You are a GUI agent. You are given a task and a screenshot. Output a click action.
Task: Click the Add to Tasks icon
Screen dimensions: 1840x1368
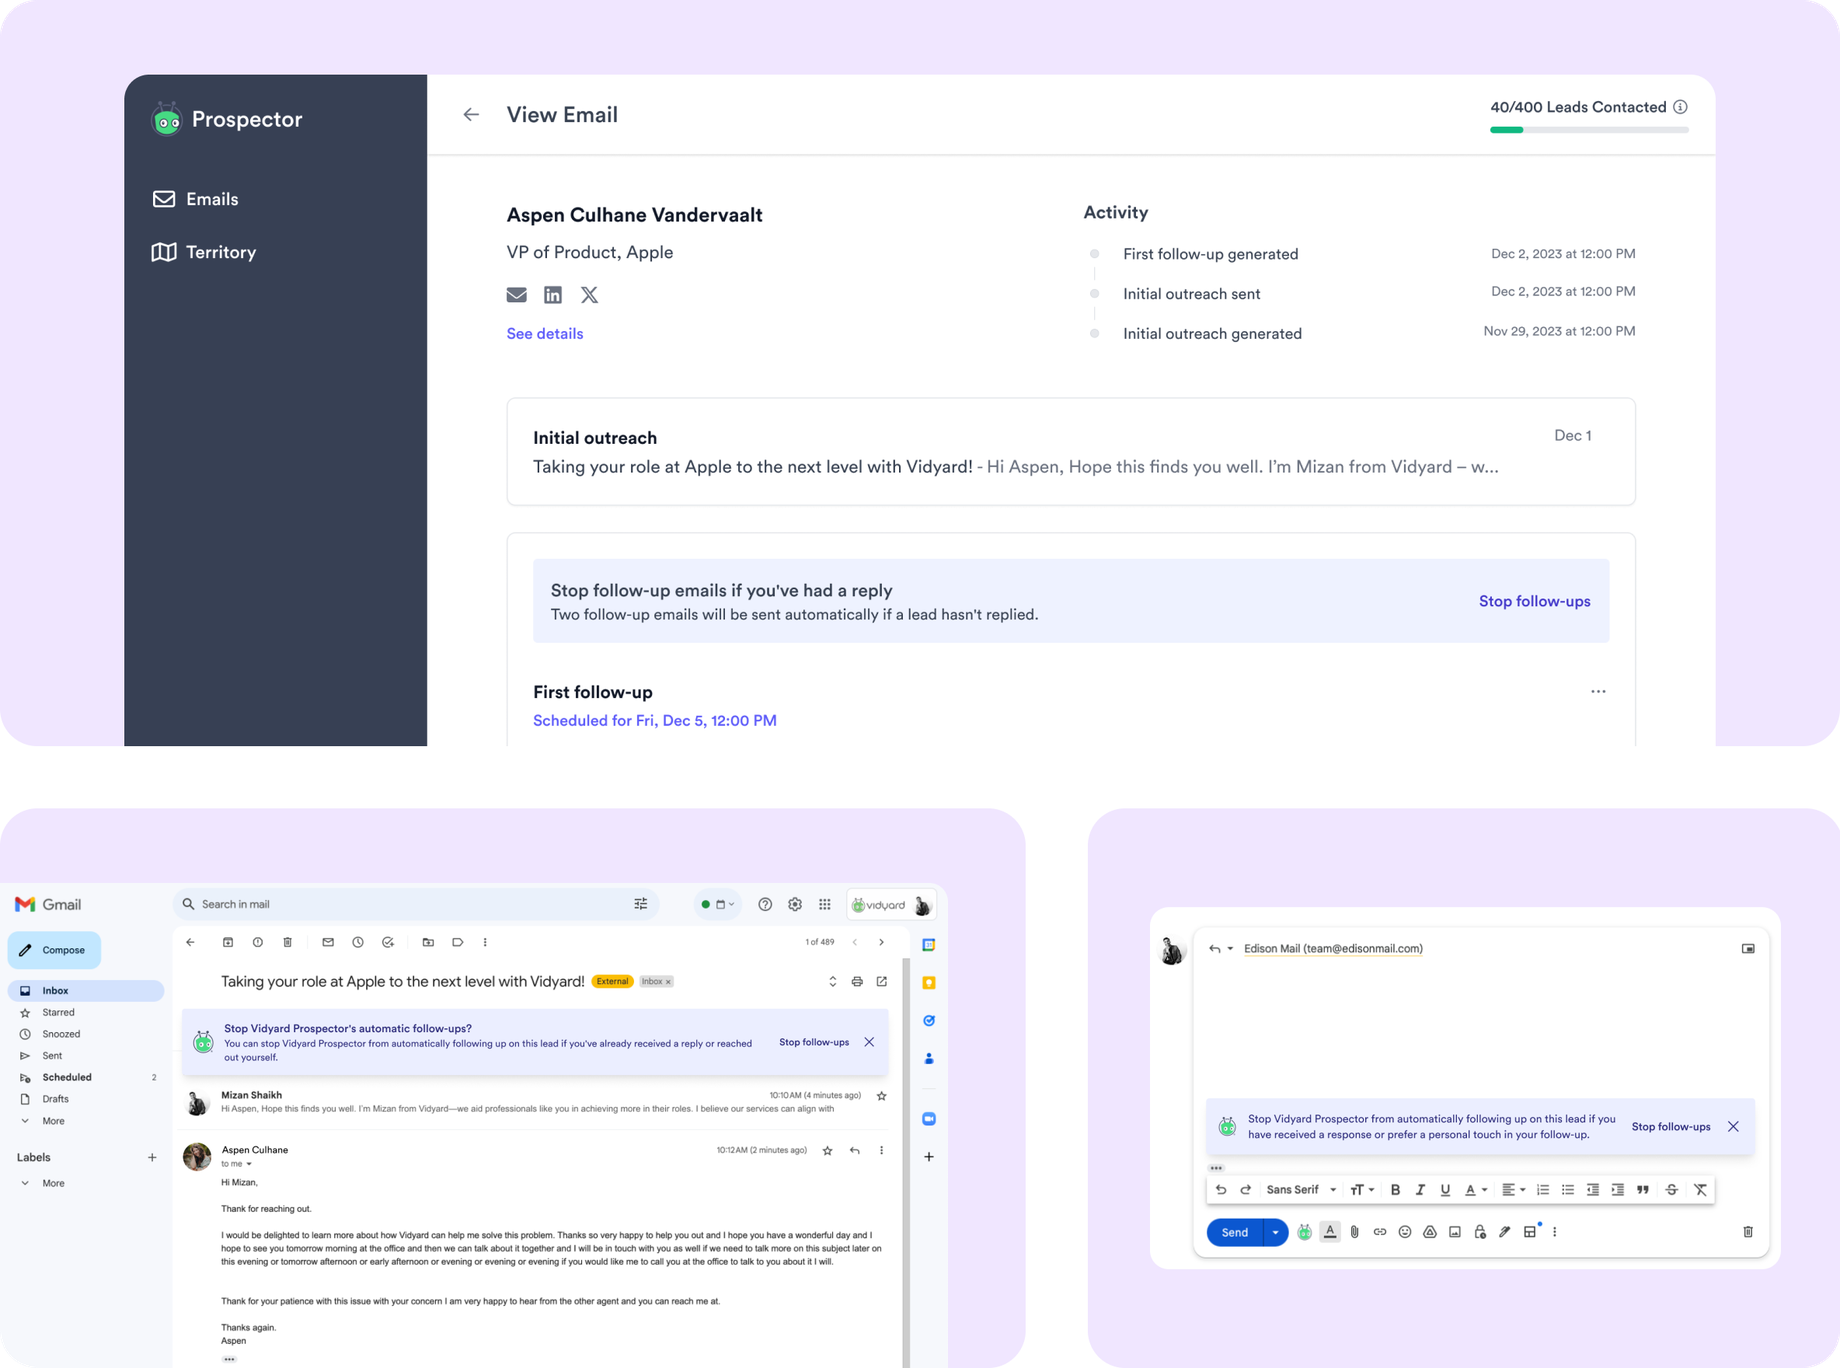tap(388, 942)
